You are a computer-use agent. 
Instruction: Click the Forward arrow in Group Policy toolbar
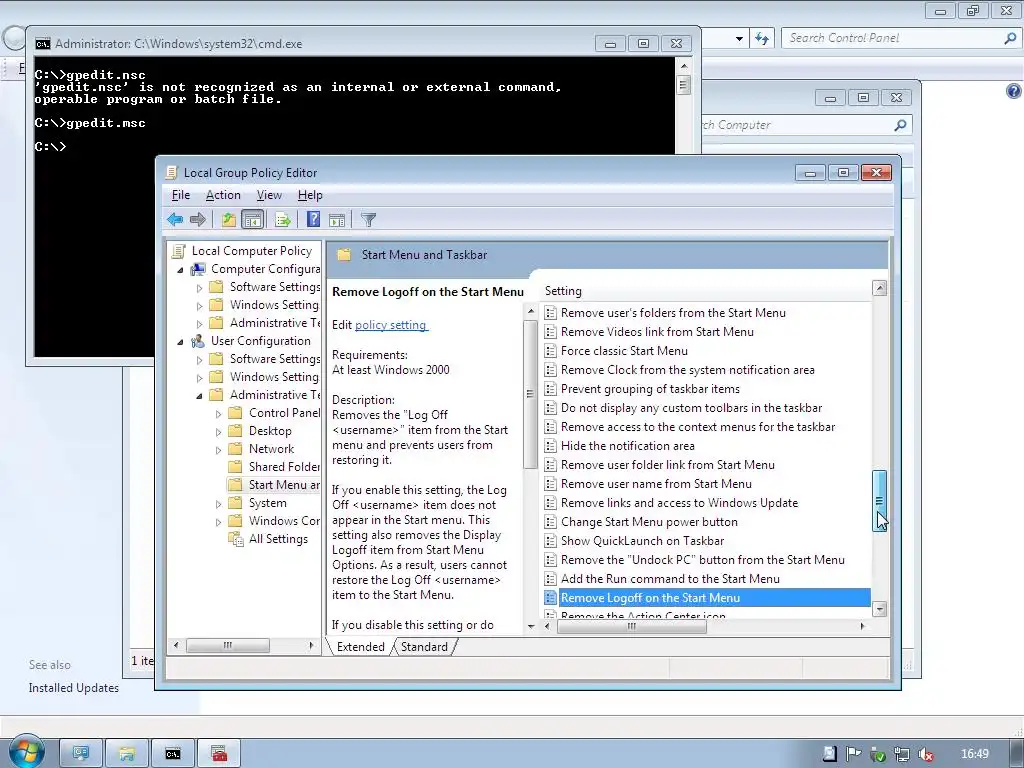198,219
